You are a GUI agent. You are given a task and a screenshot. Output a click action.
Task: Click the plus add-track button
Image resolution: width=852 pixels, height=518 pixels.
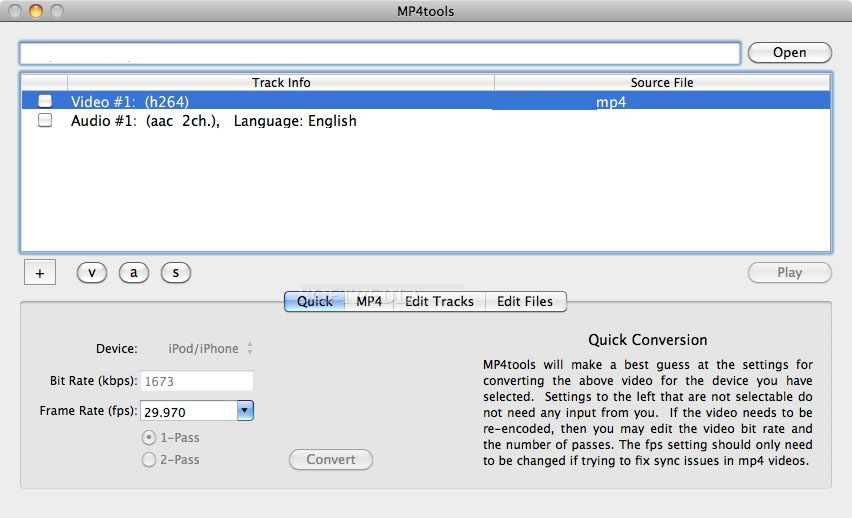pos(40,272)
